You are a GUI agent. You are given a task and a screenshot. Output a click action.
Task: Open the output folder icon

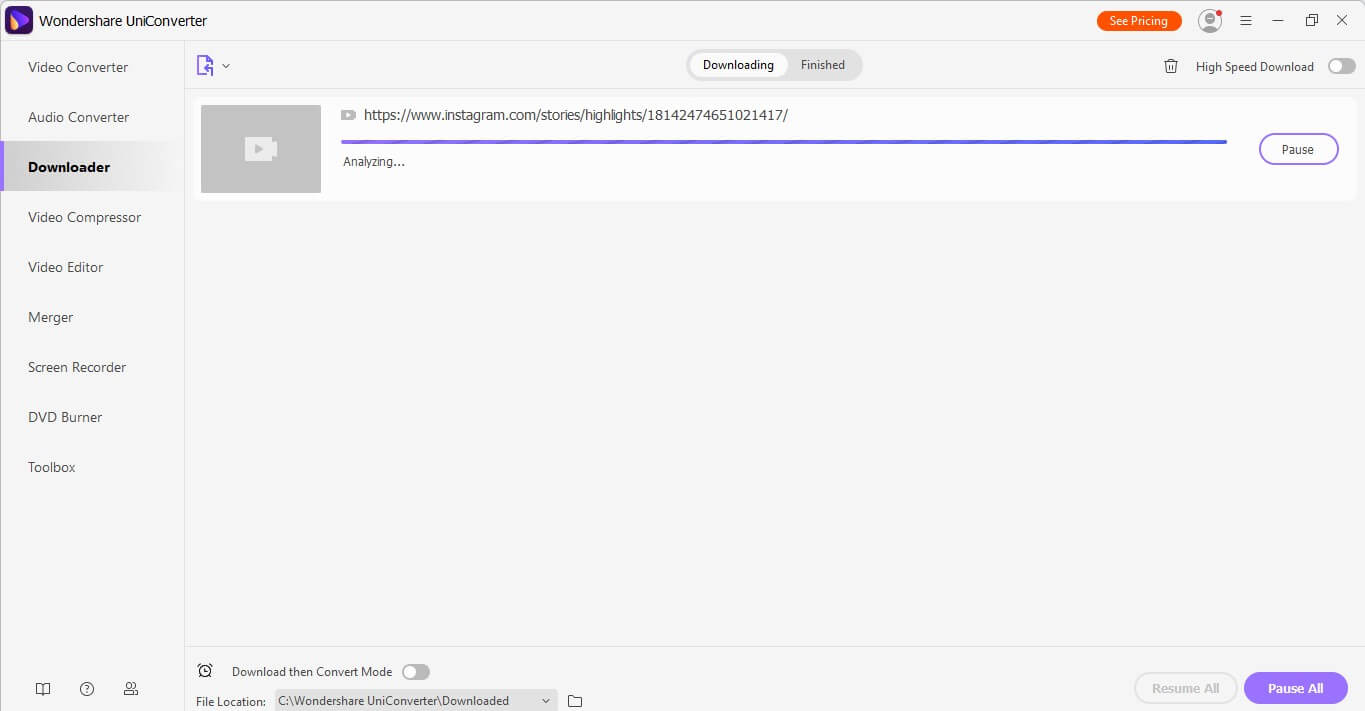[575, 701]
